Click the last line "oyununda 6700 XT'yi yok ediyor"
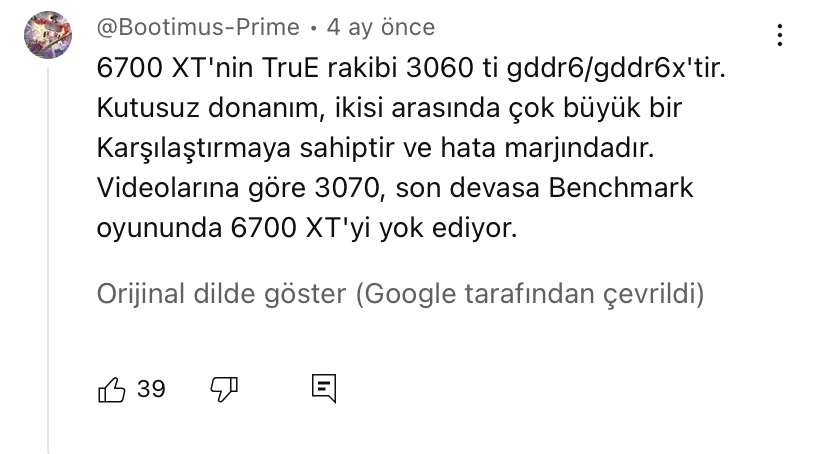 point(307,228)
